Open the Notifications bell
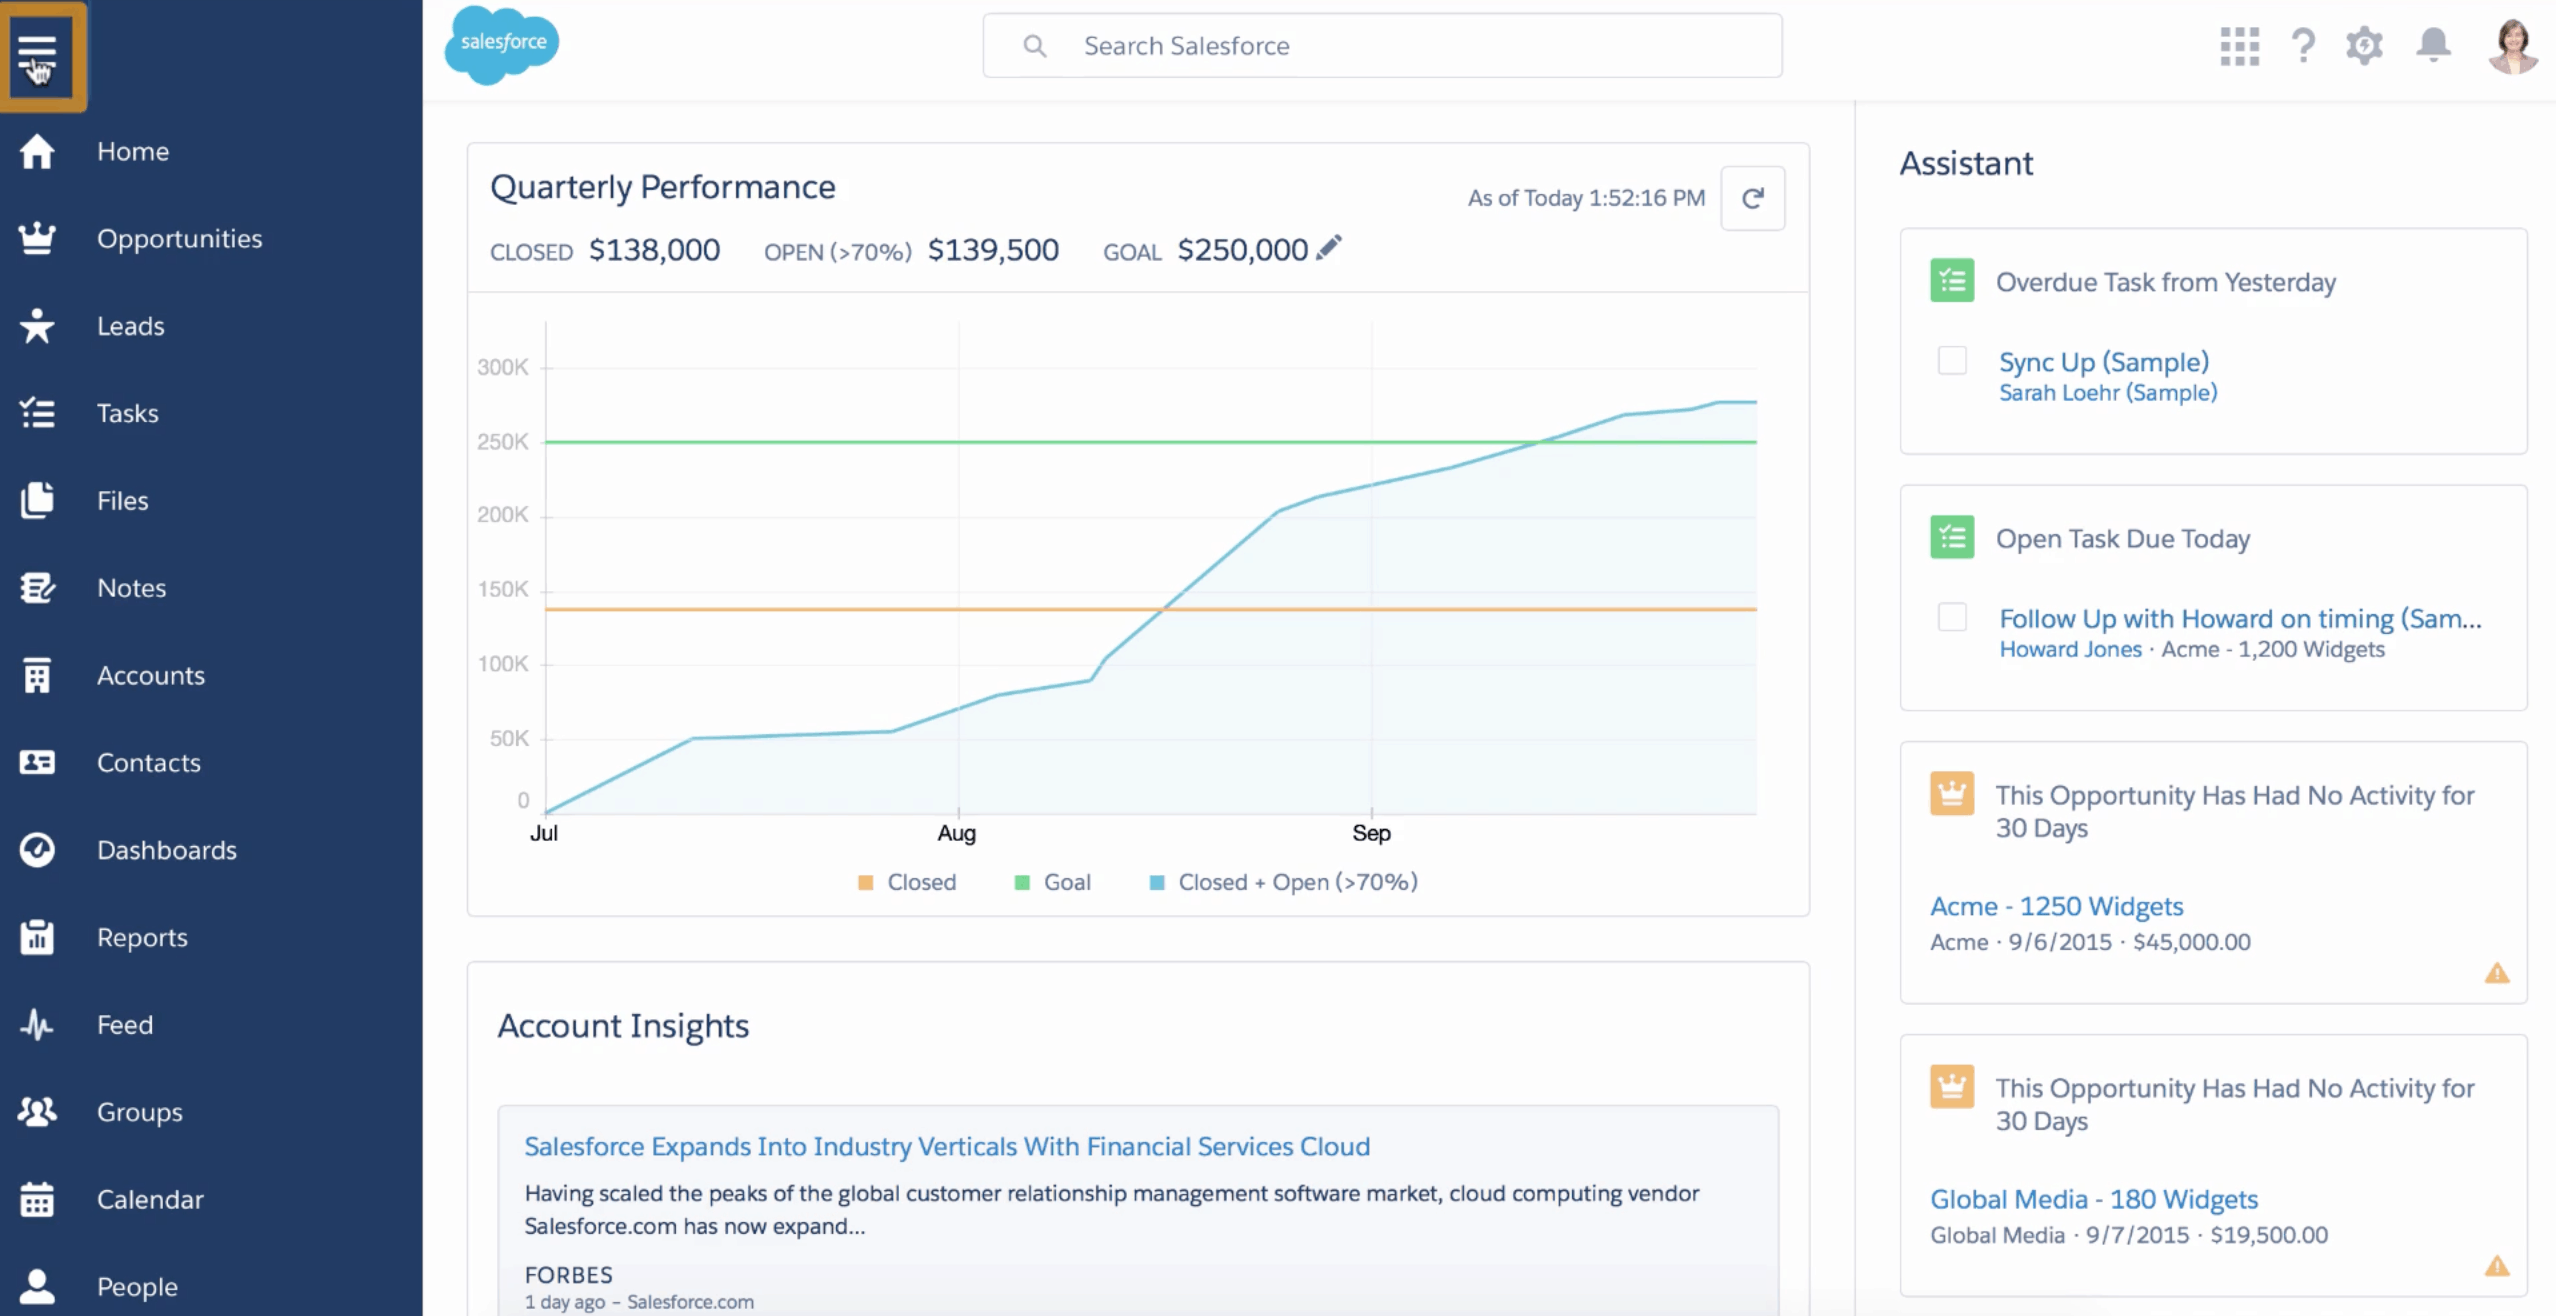 click(2433, 46)
